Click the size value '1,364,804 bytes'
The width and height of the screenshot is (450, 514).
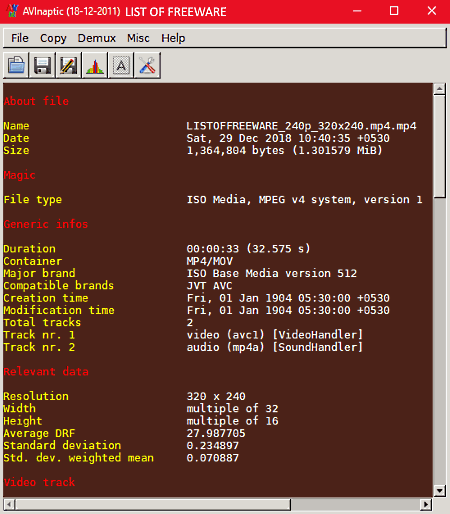pyautogui.click(x=235, y=150)
